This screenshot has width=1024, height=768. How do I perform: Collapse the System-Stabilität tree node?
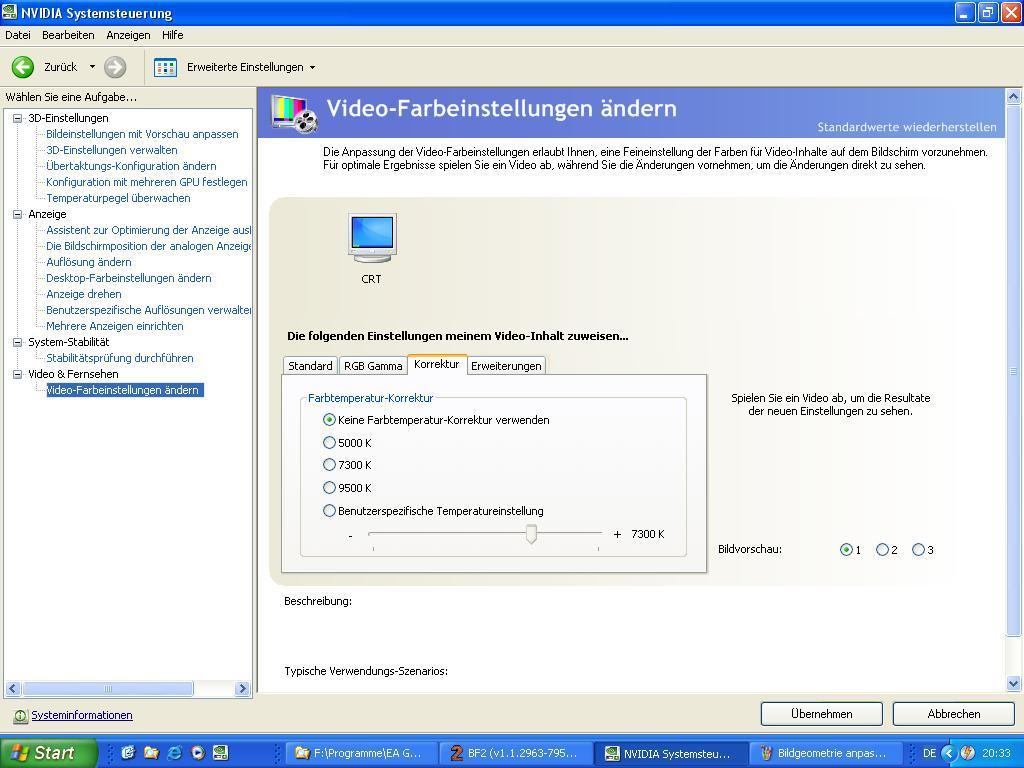click(18, 342)
